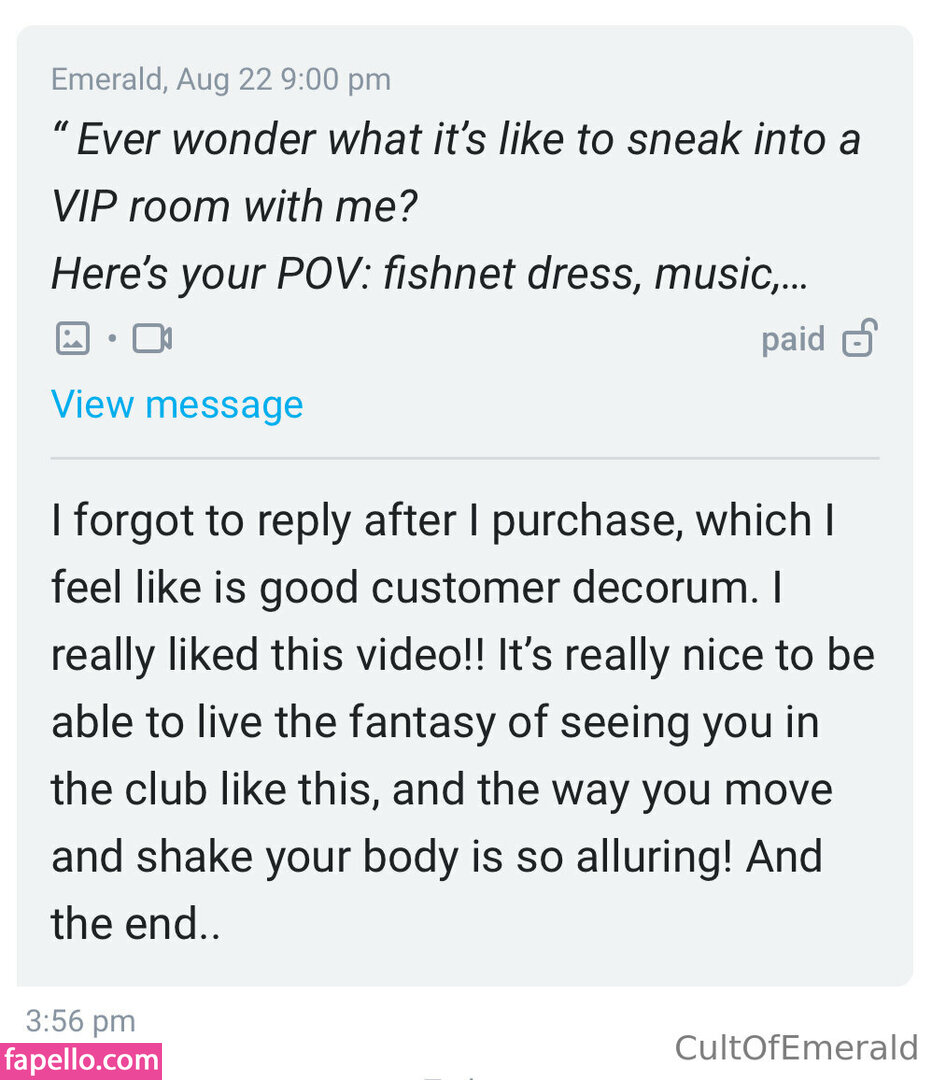Click the quoted line "Ever wonder what it's like"

455,141
